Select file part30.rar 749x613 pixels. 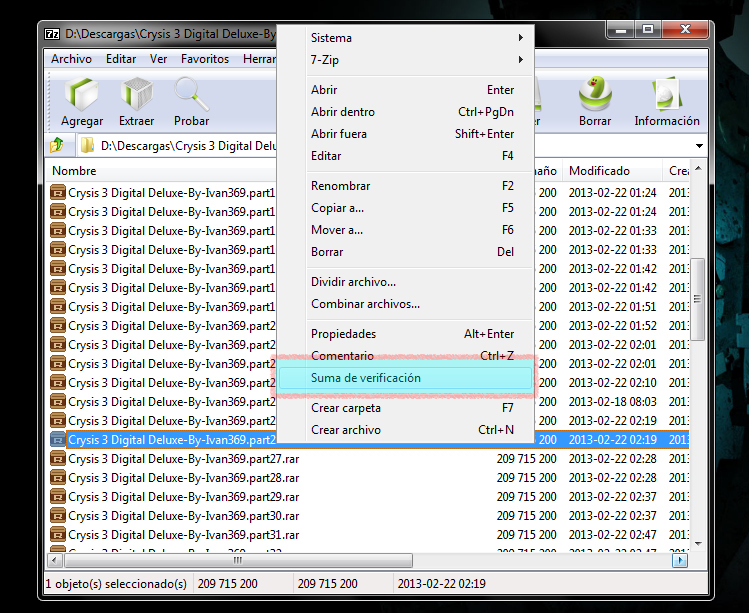tap(184, 516)
